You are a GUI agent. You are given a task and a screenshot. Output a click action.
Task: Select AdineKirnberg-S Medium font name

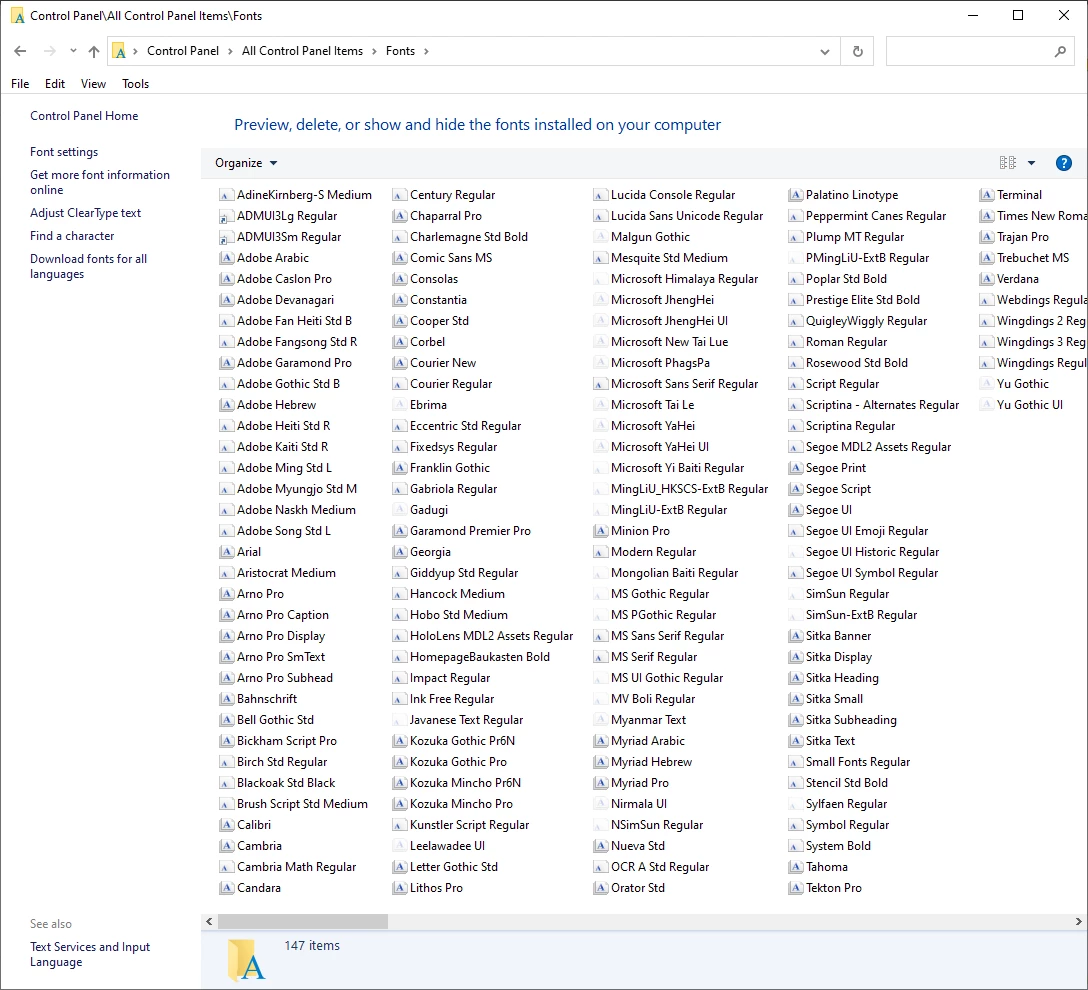304,195
